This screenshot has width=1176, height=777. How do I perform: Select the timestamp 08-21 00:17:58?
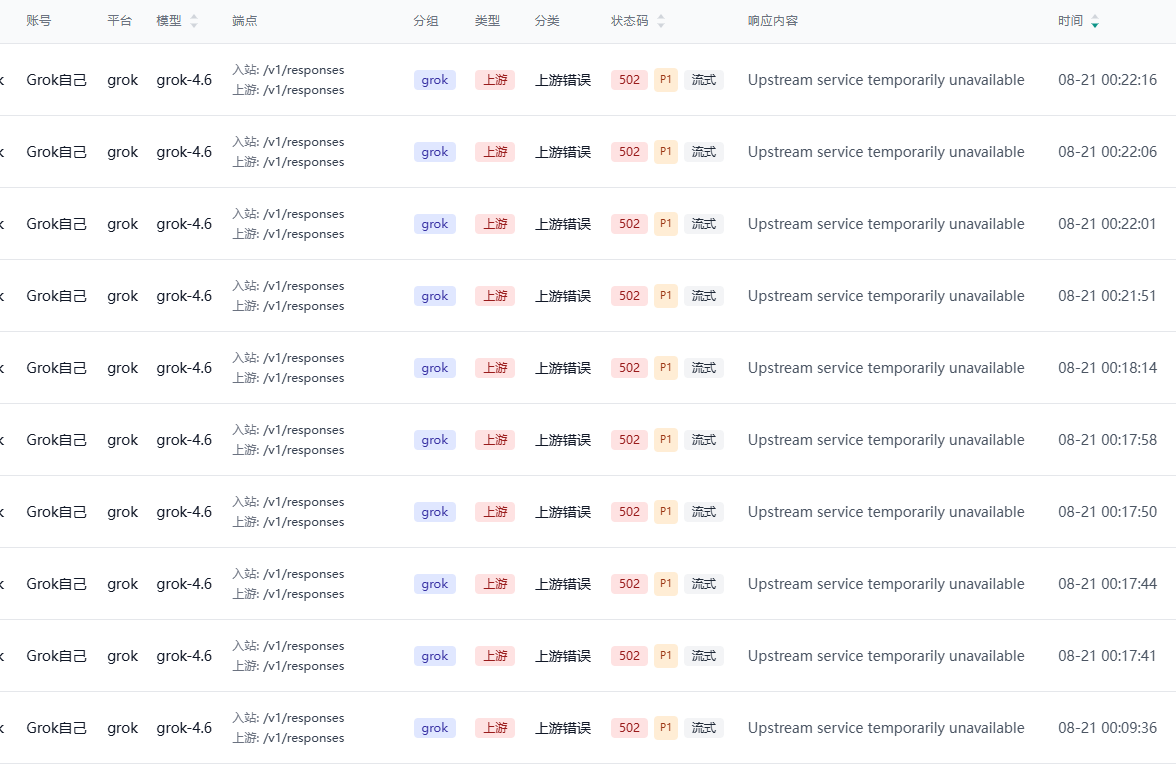click(1108, 440)
